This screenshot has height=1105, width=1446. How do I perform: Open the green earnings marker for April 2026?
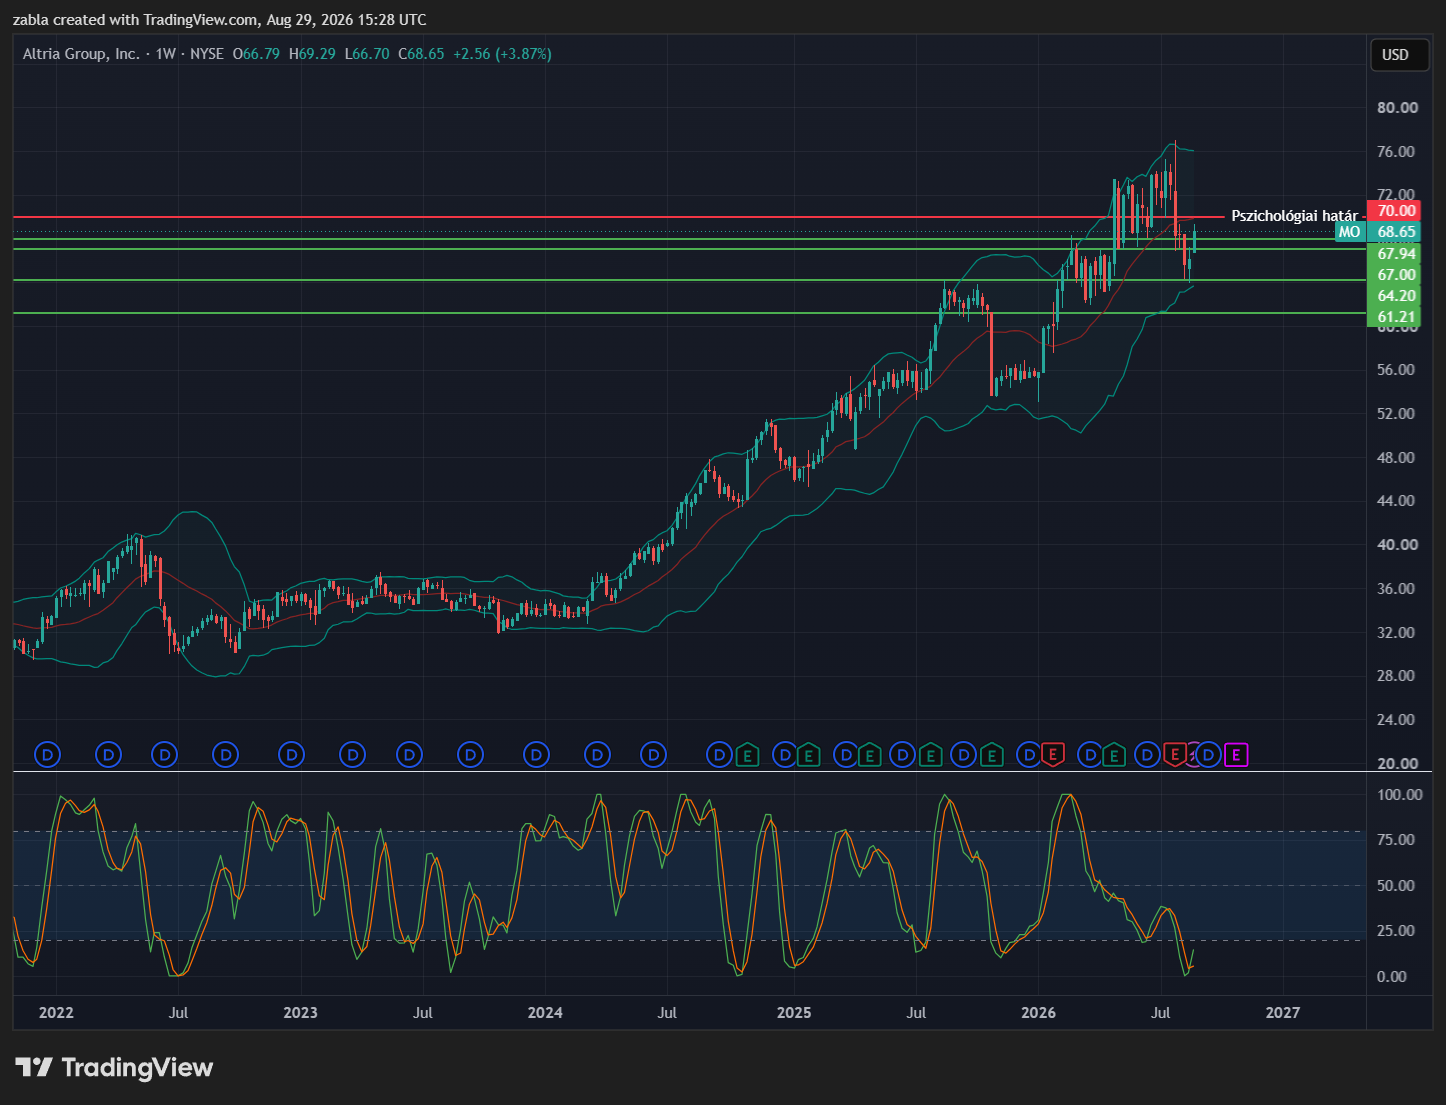[1113, 755]
